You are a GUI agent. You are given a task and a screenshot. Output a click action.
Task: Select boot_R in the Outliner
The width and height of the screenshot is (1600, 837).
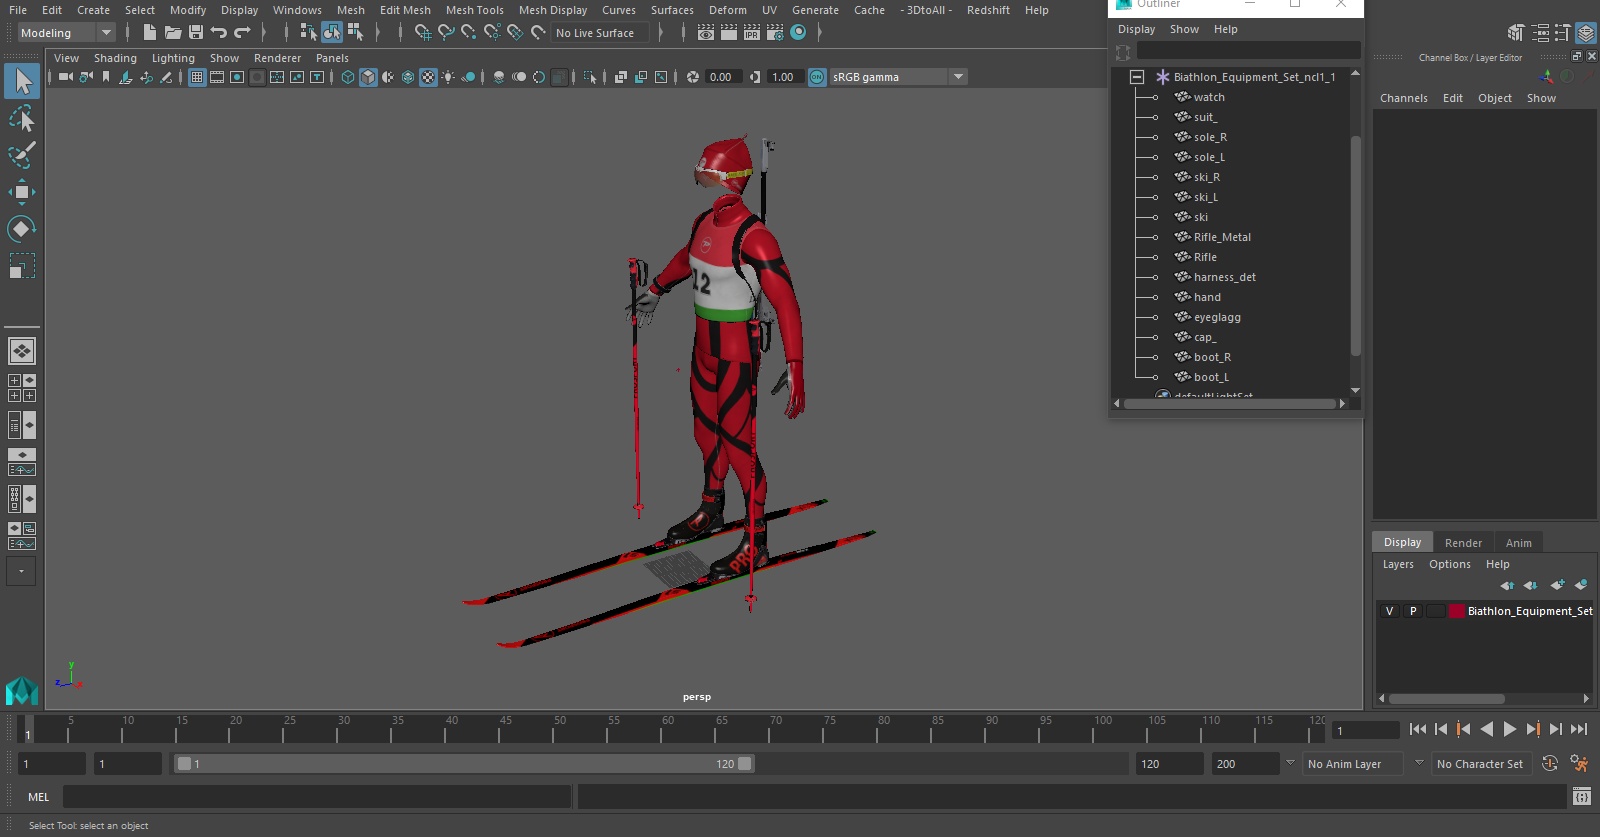coord(1212,357)
